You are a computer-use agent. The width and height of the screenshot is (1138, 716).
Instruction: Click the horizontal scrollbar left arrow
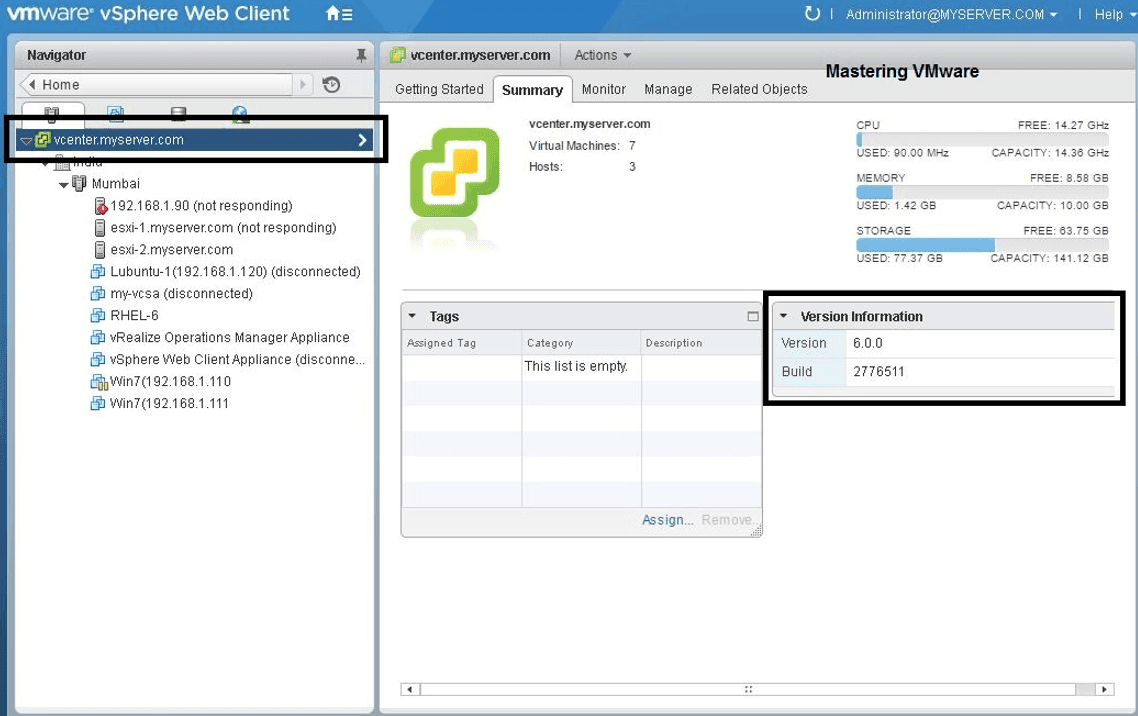point(410,689)
